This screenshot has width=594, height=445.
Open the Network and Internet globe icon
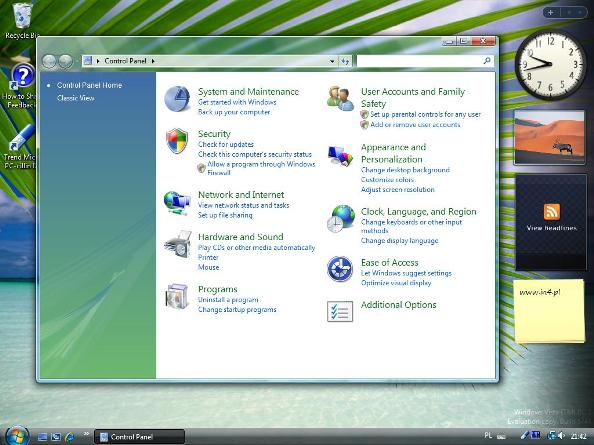tap(177, 203)
